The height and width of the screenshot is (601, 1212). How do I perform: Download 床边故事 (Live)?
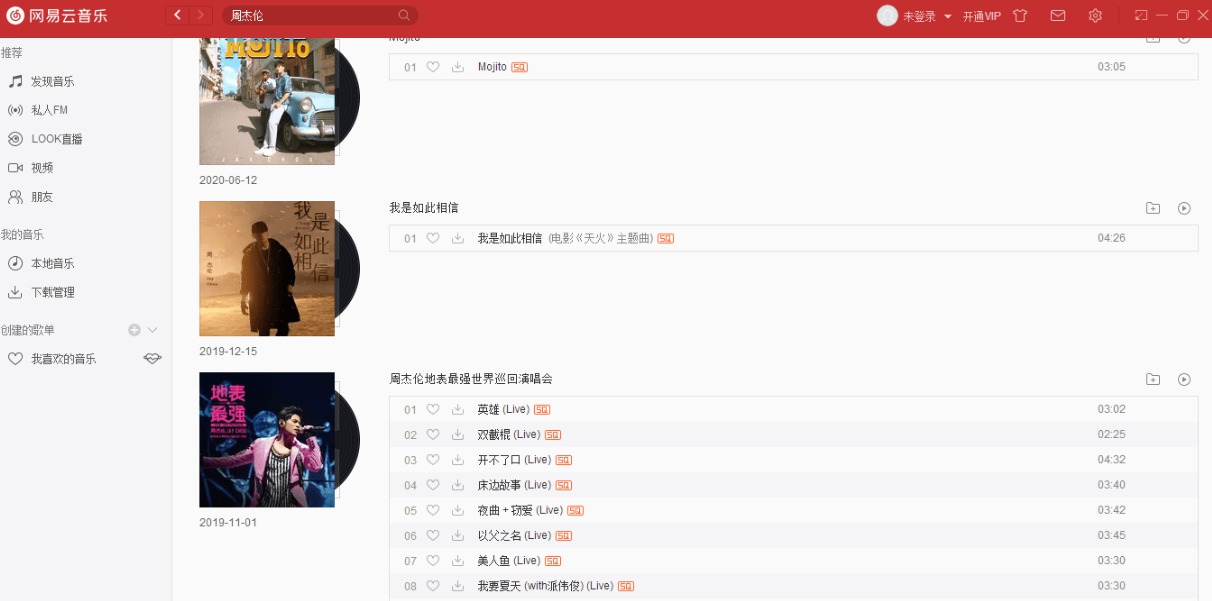point(458,485)
